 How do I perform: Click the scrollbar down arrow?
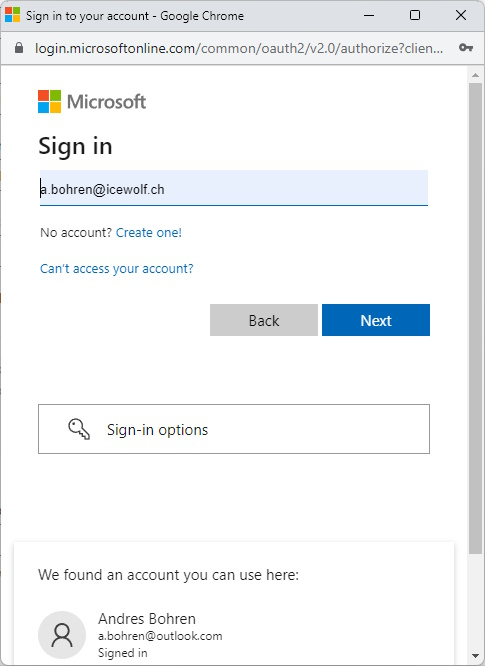(475, 656)
